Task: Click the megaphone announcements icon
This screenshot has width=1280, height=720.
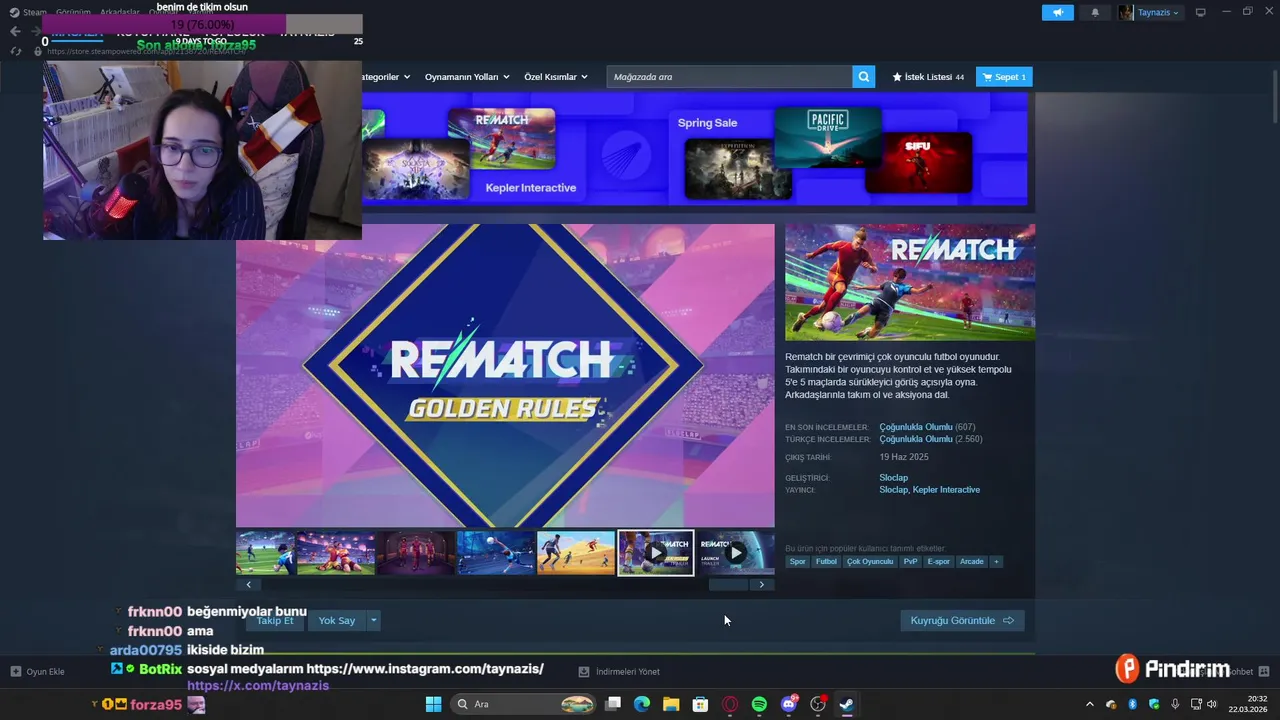Action: tap(1057, 12)
